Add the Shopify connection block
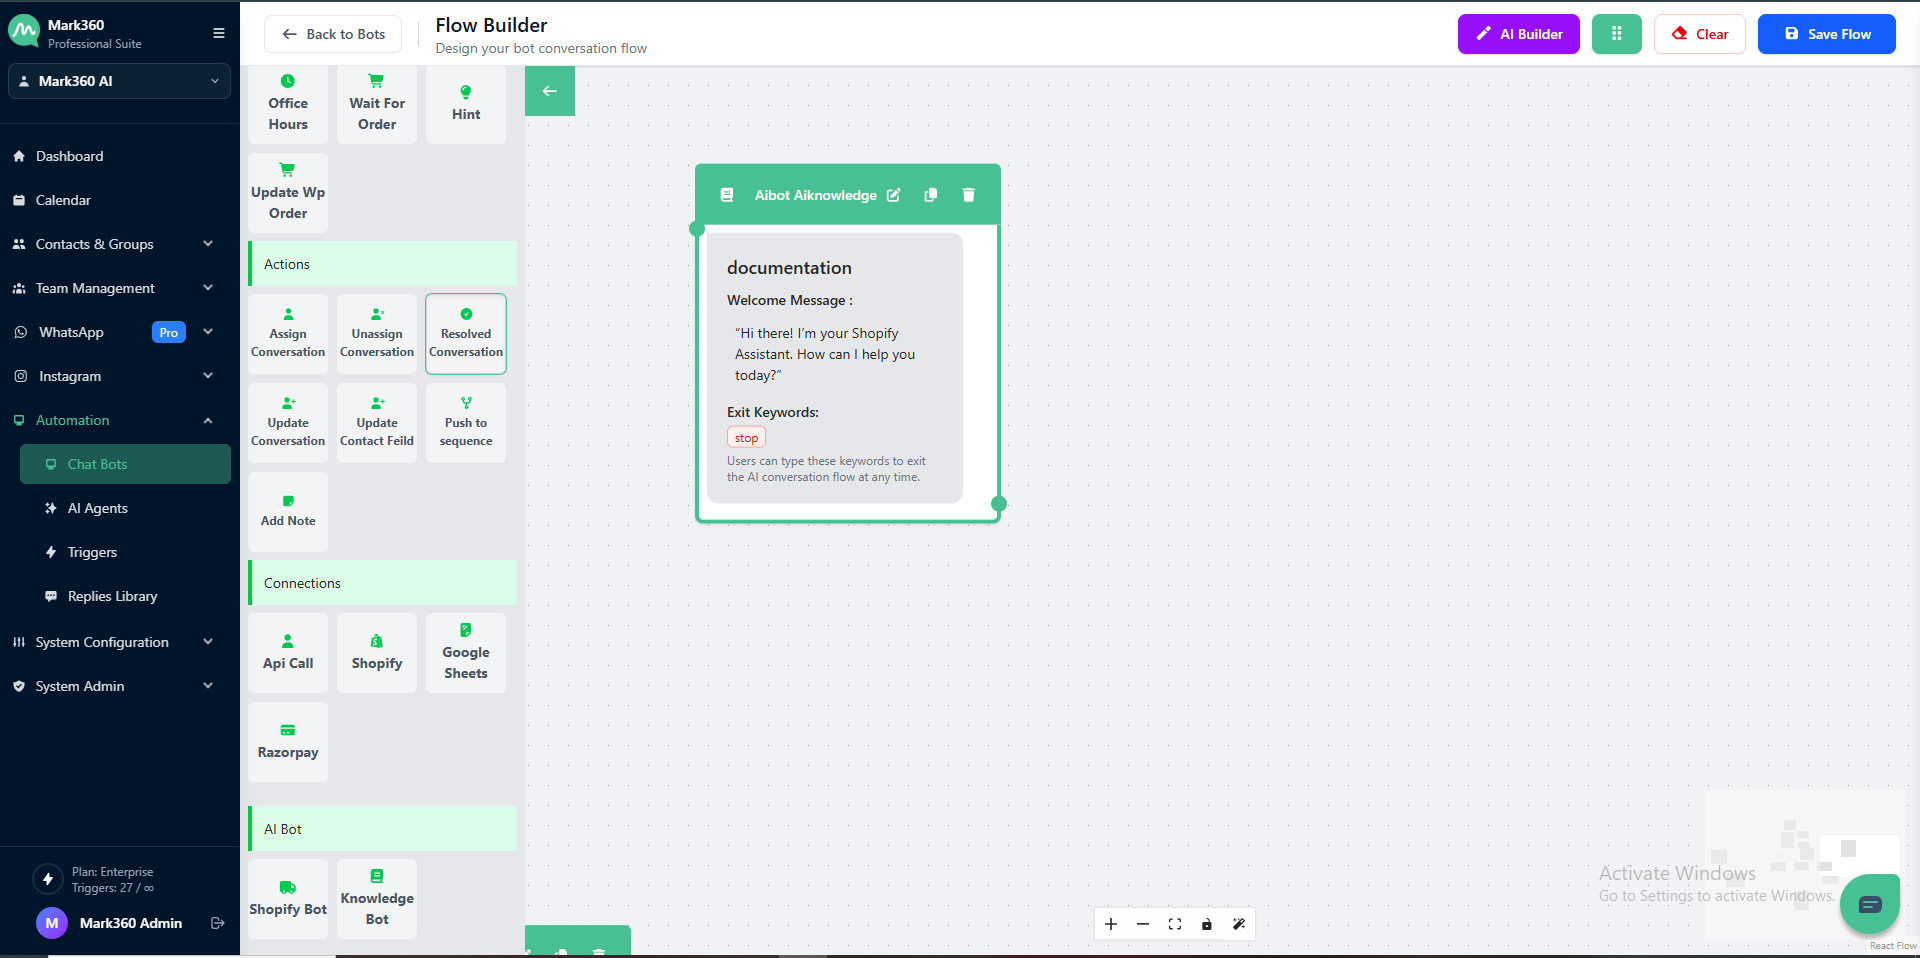The image size is (1920, 958). (x=377, y=653)
